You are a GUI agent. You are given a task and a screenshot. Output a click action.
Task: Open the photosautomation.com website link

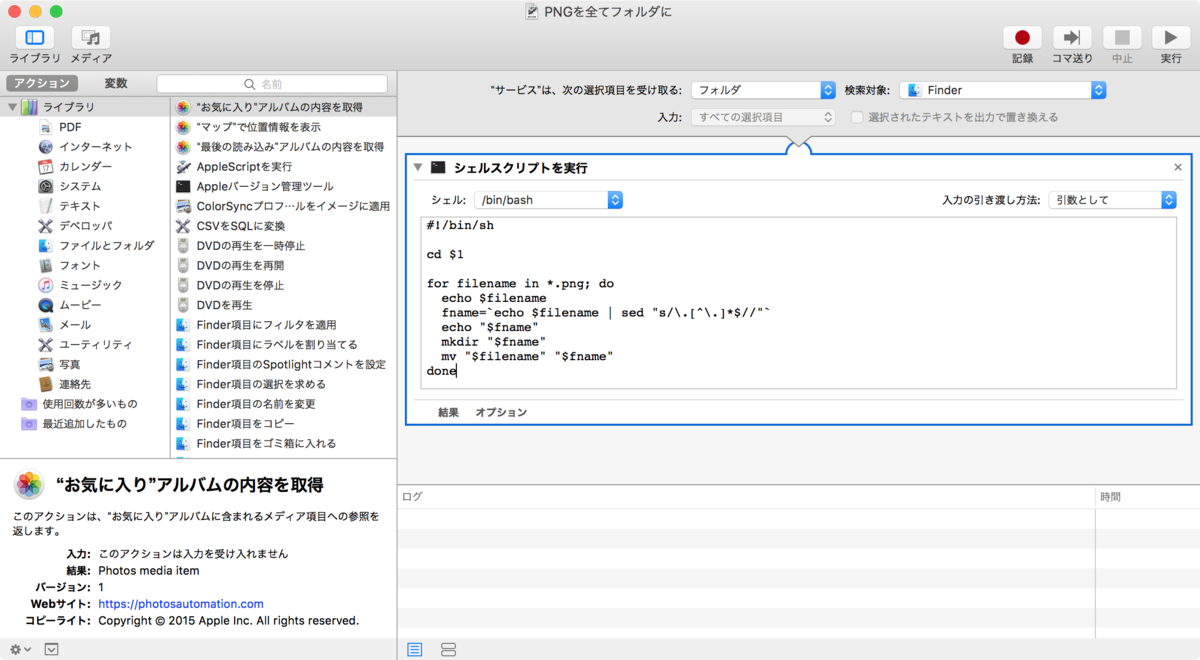click(x=181, y=604)
